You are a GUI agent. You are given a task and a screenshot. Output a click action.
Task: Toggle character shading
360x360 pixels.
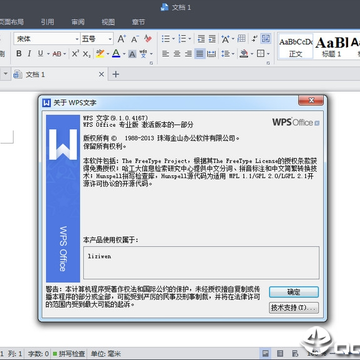(132, 54)
